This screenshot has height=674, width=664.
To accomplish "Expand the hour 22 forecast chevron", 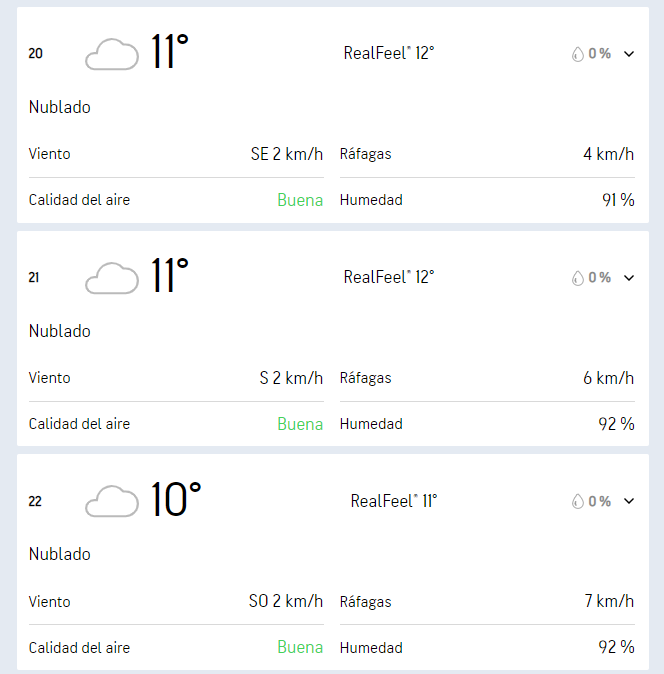I will tap(629, 501).
